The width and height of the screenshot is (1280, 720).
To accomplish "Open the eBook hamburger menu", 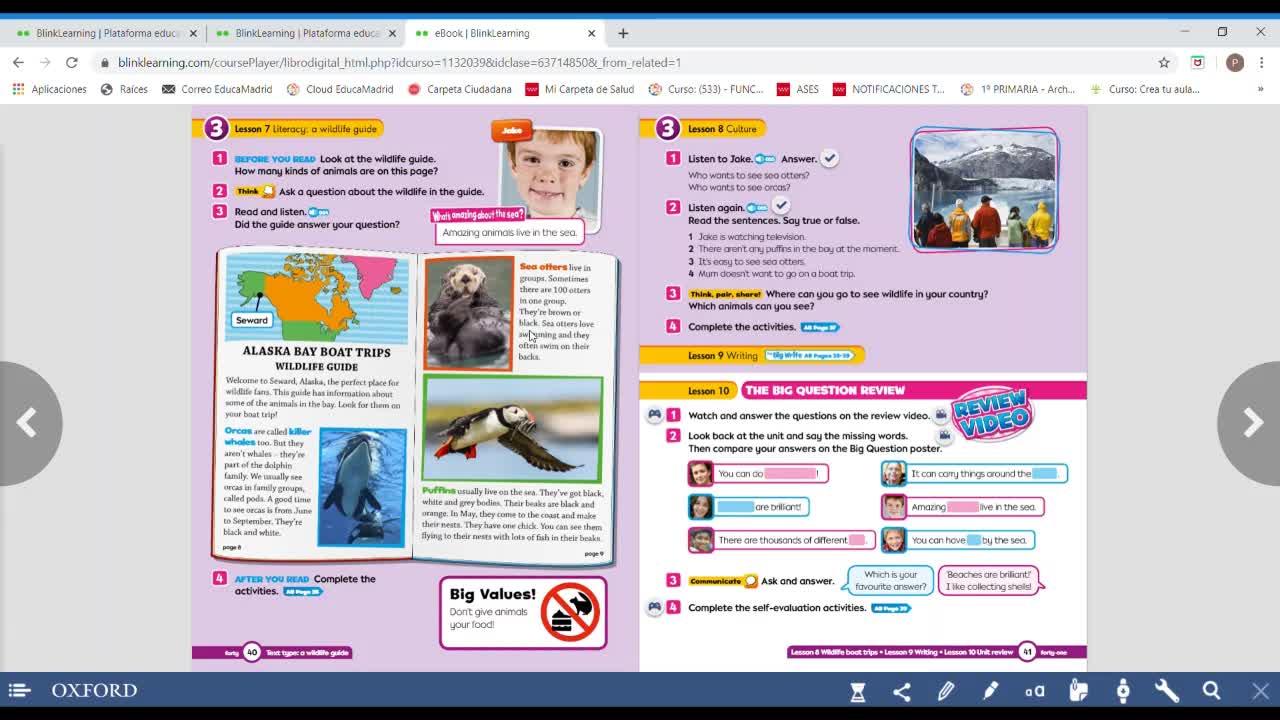I will 19,690.
